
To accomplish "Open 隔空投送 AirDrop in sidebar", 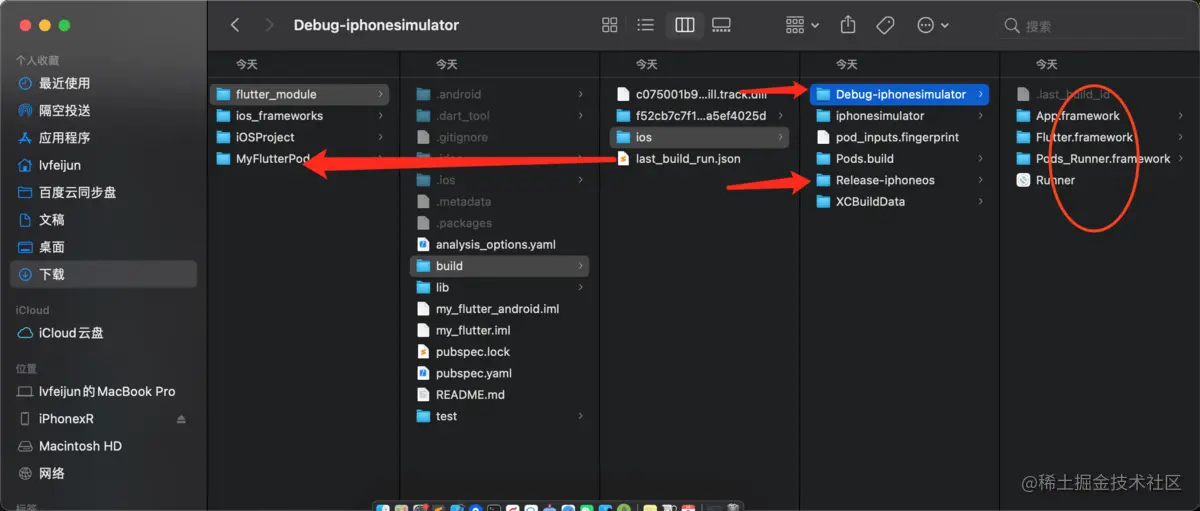I will (x=103, y=110).
